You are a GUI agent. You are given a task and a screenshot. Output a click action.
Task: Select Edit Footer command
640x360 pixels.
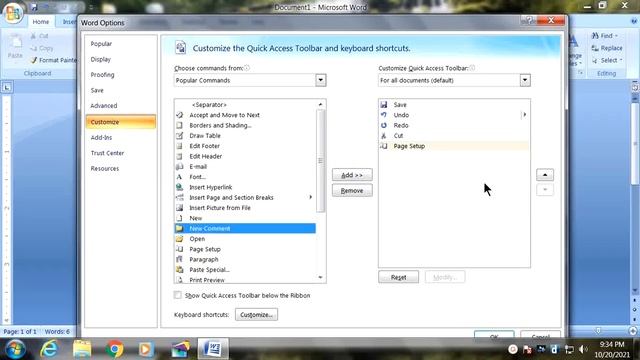point(245,146)
